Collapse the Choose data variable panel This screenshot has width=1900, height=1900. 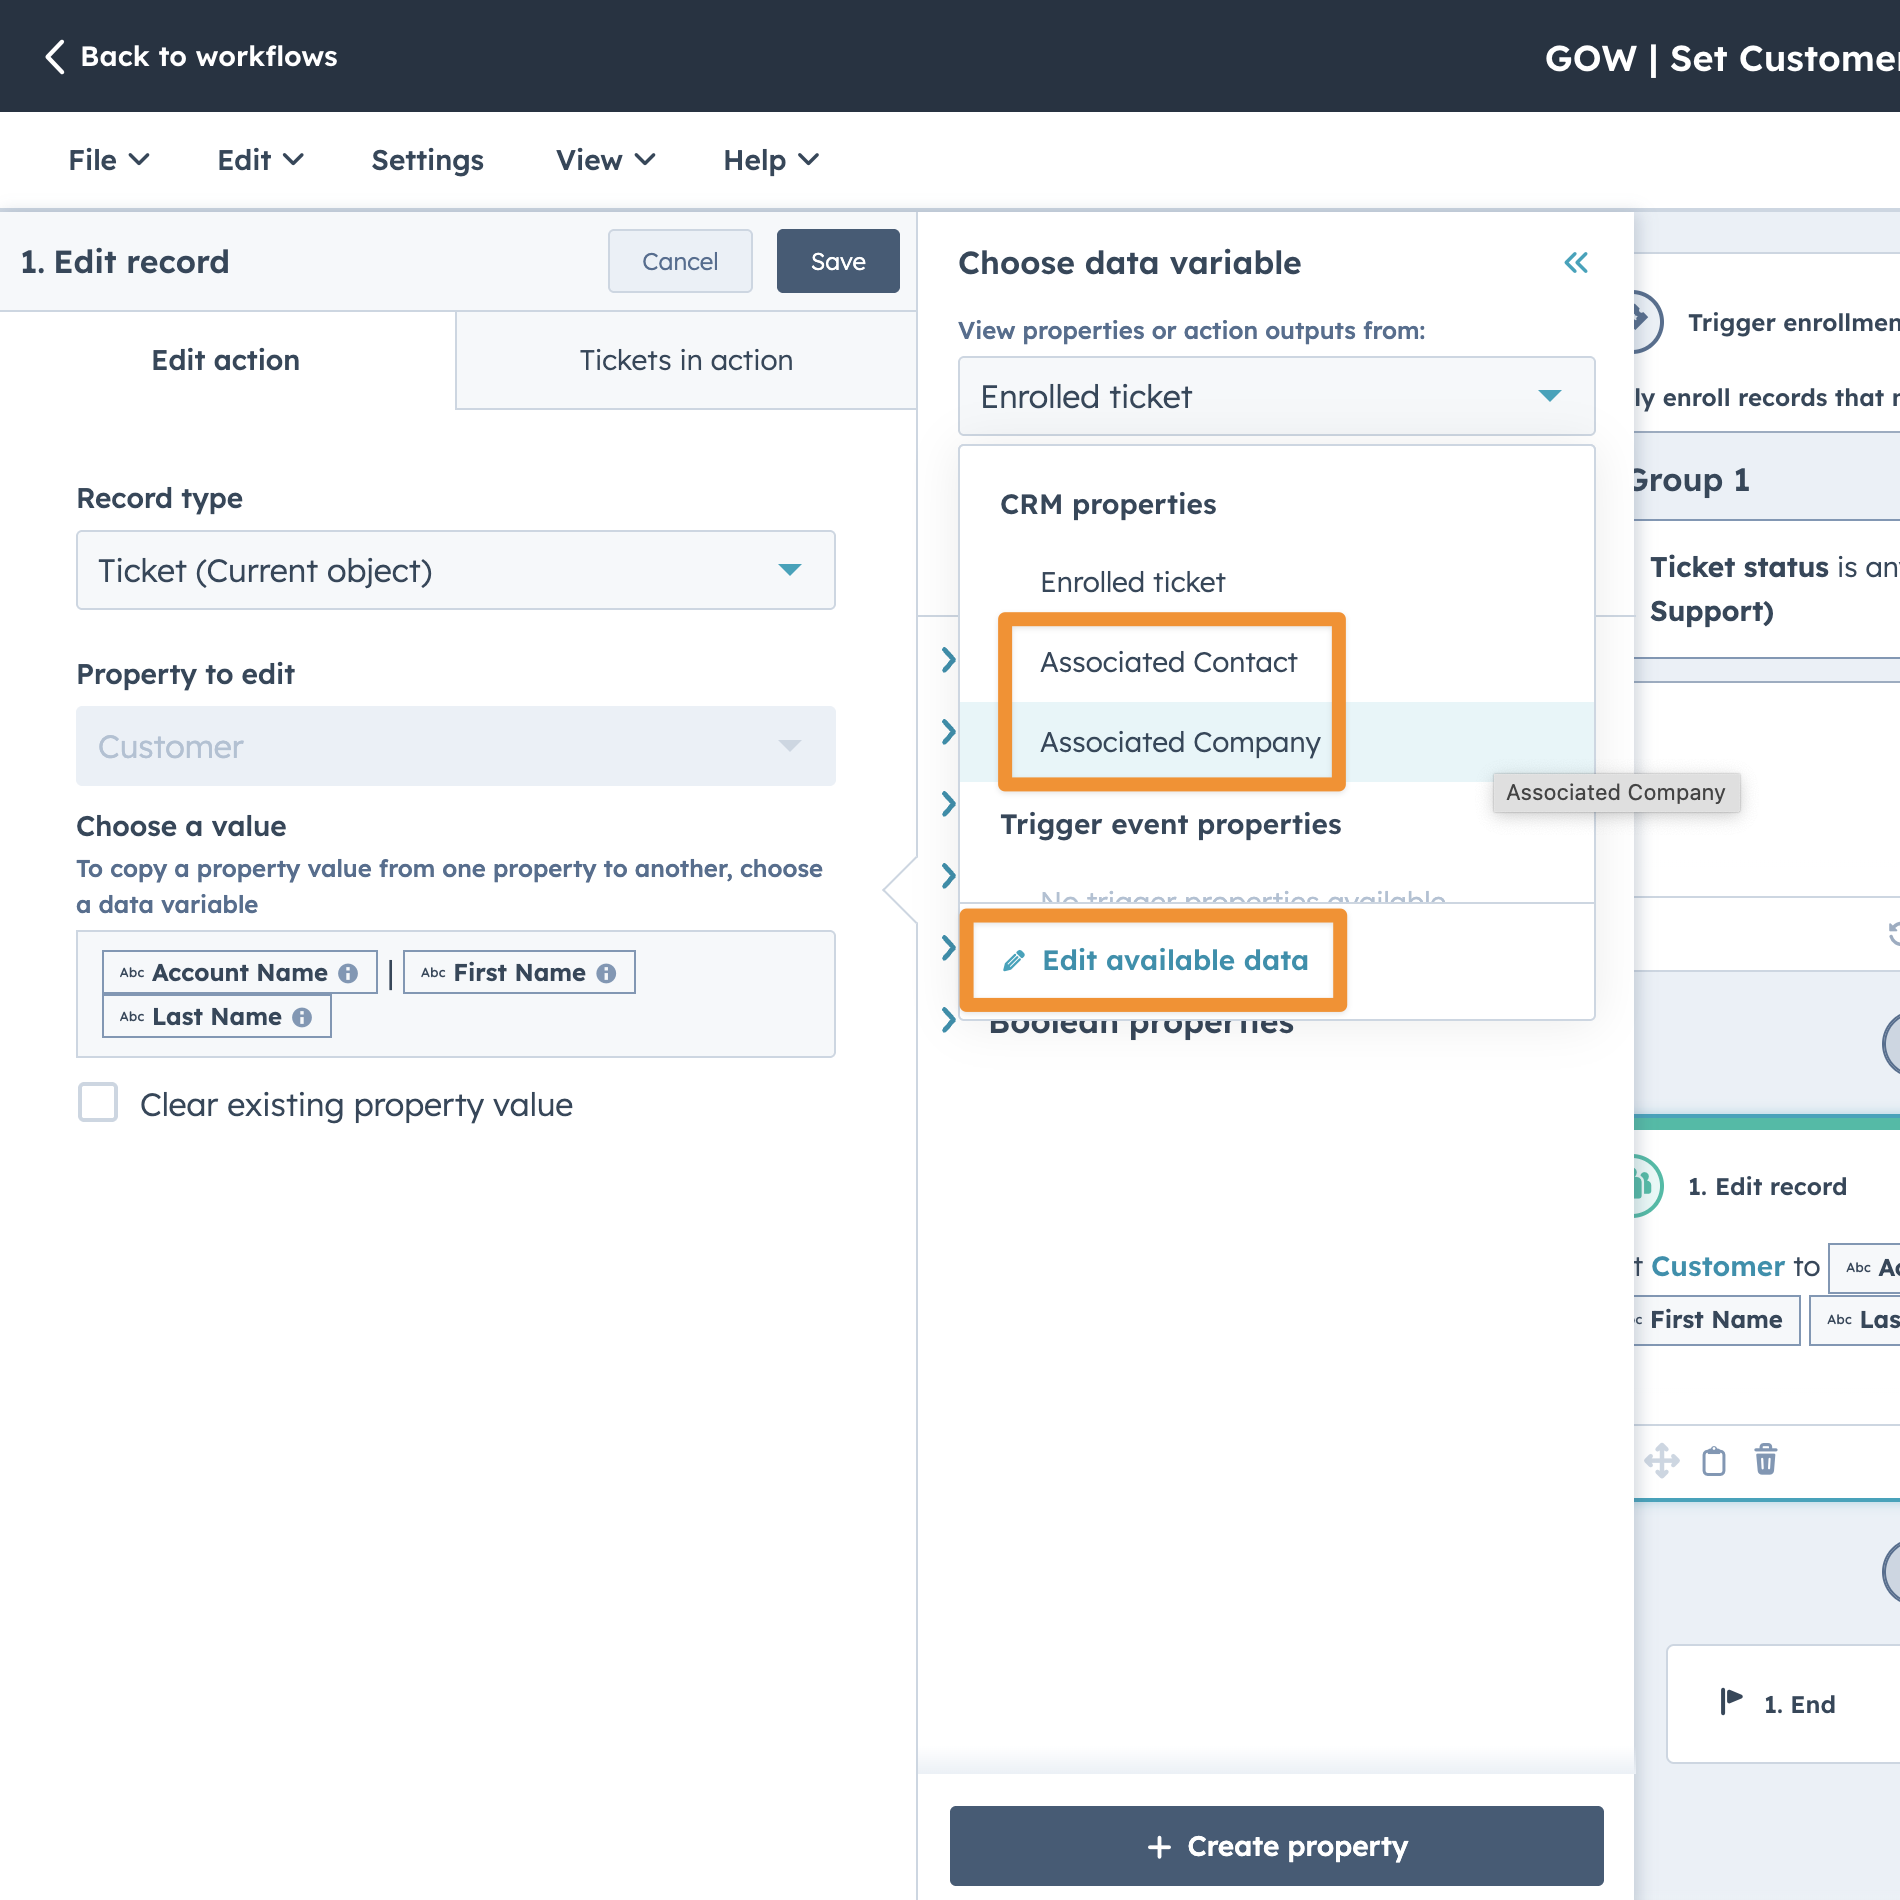point(1576,263)
